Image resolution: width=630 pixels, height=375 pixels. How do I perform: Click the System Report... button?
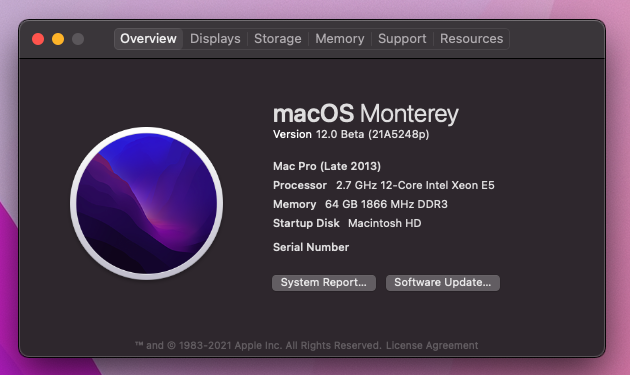point(324,283)
